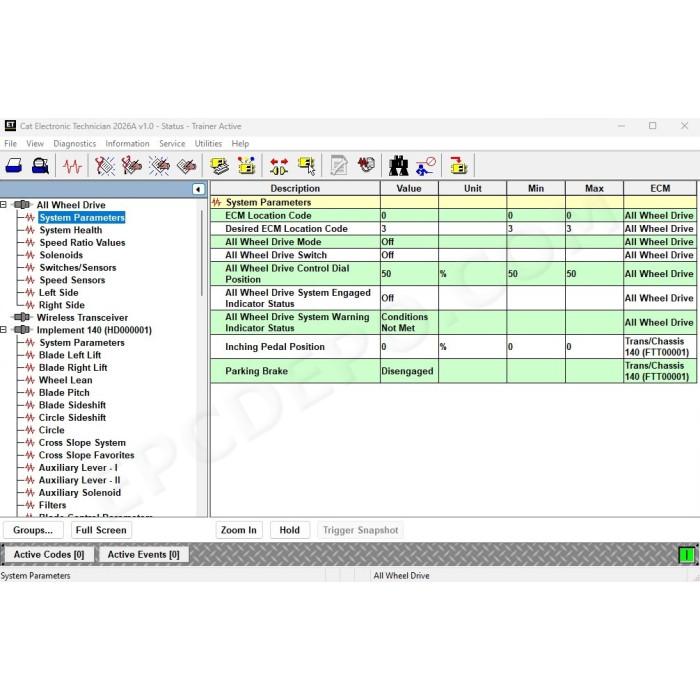Hide the left tree panel with the arrow button
Image resolution: width=700 pixels, height=700 pixels.
(198, 189)
